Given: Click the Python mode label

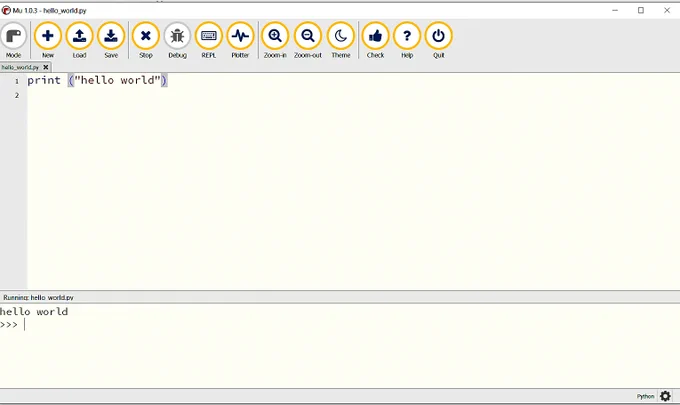Looking at the screenshot, I should (x=645, y=396).
